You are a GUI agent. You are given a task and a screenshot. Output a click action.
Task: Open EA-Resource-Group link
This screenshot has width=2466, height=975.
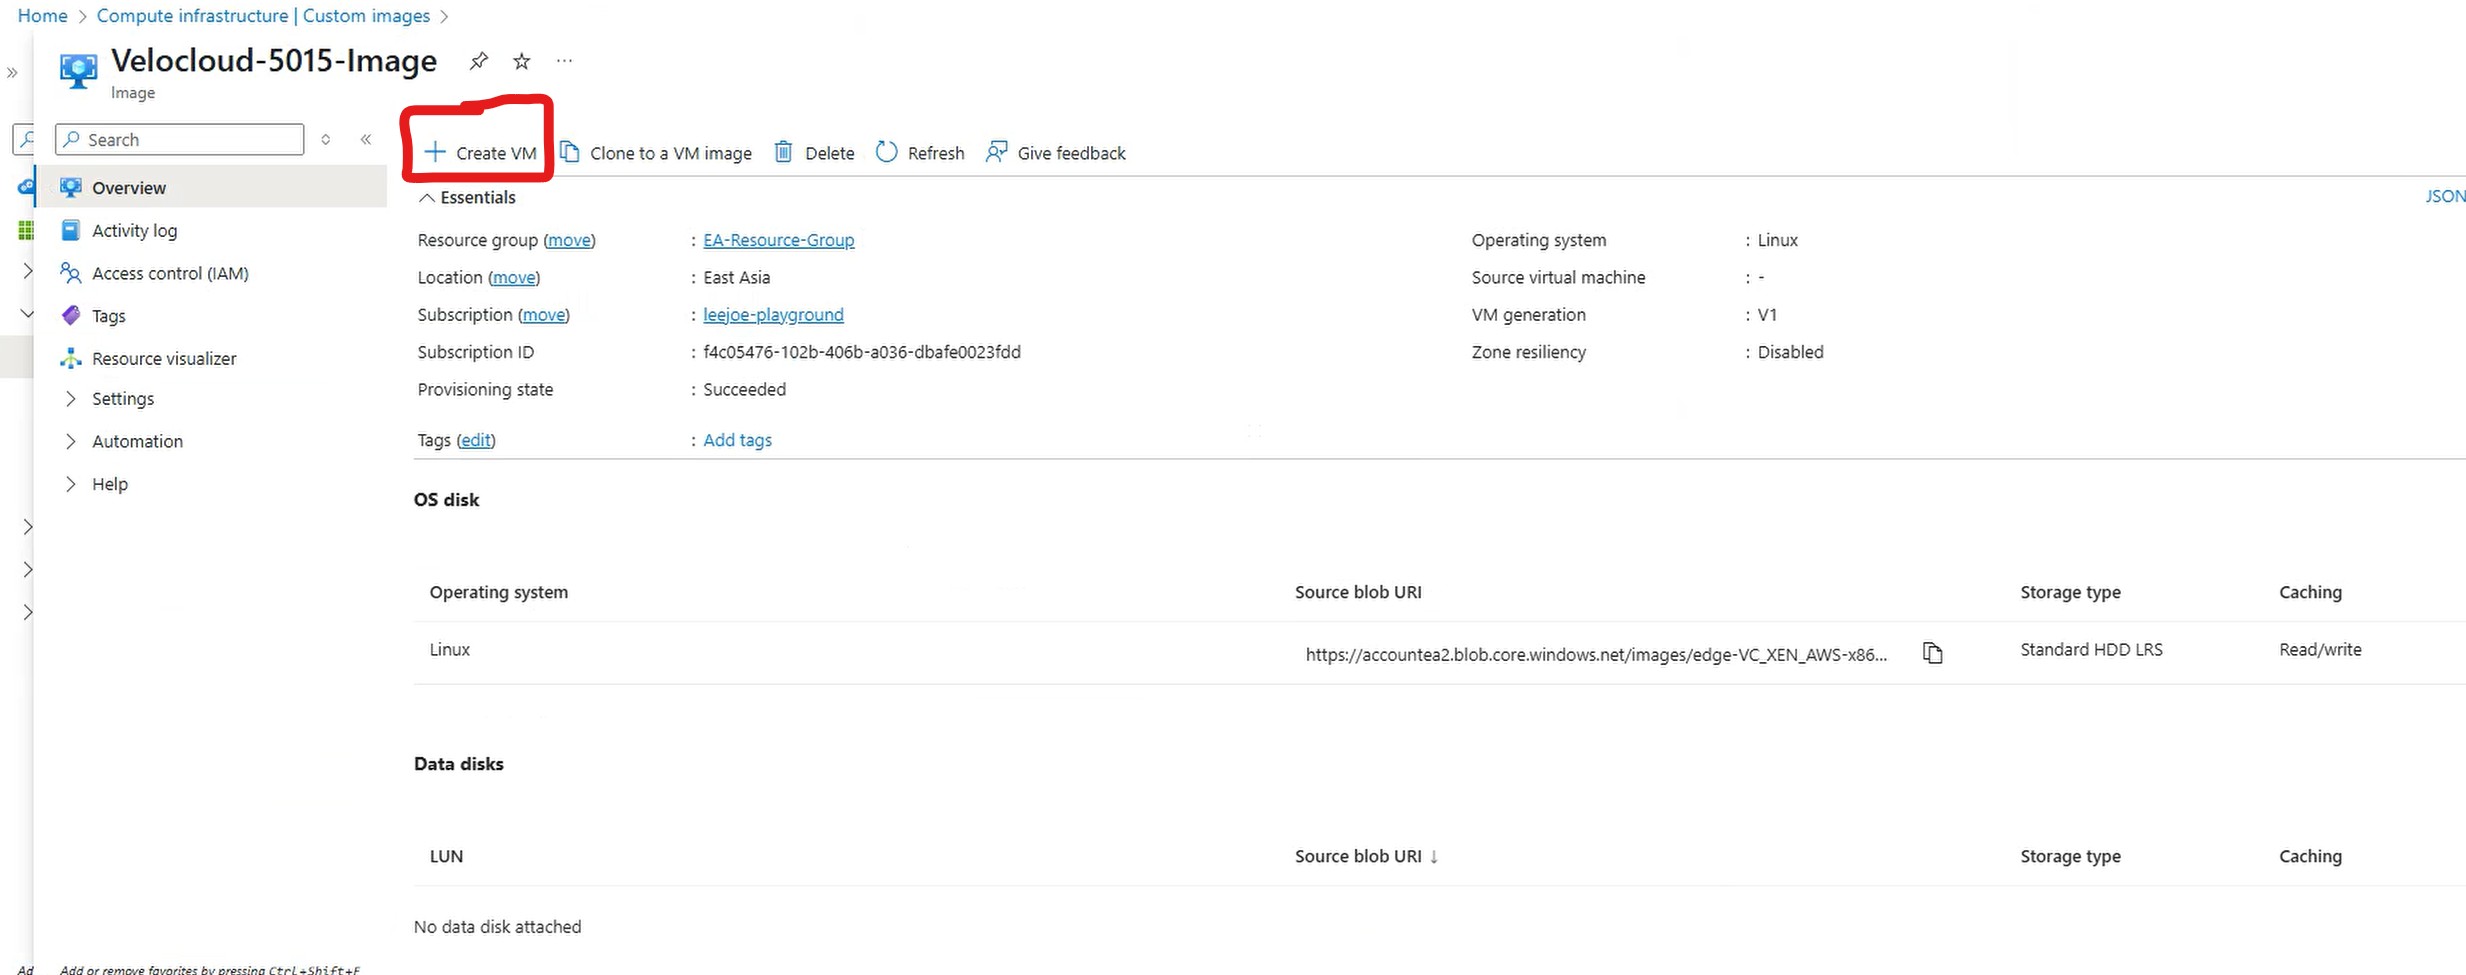(x=778, y=240)
